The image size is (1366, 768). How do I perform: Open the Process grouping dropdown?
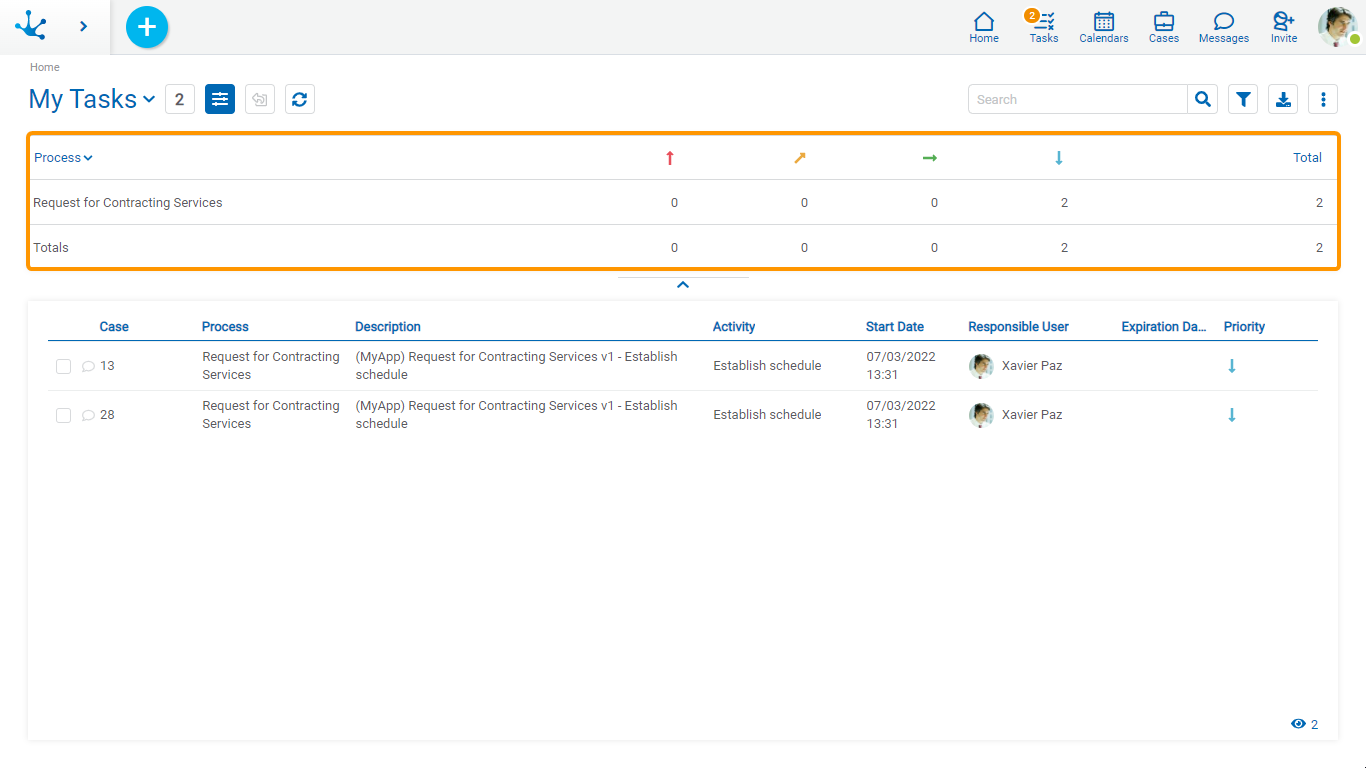tap(63, 158)
